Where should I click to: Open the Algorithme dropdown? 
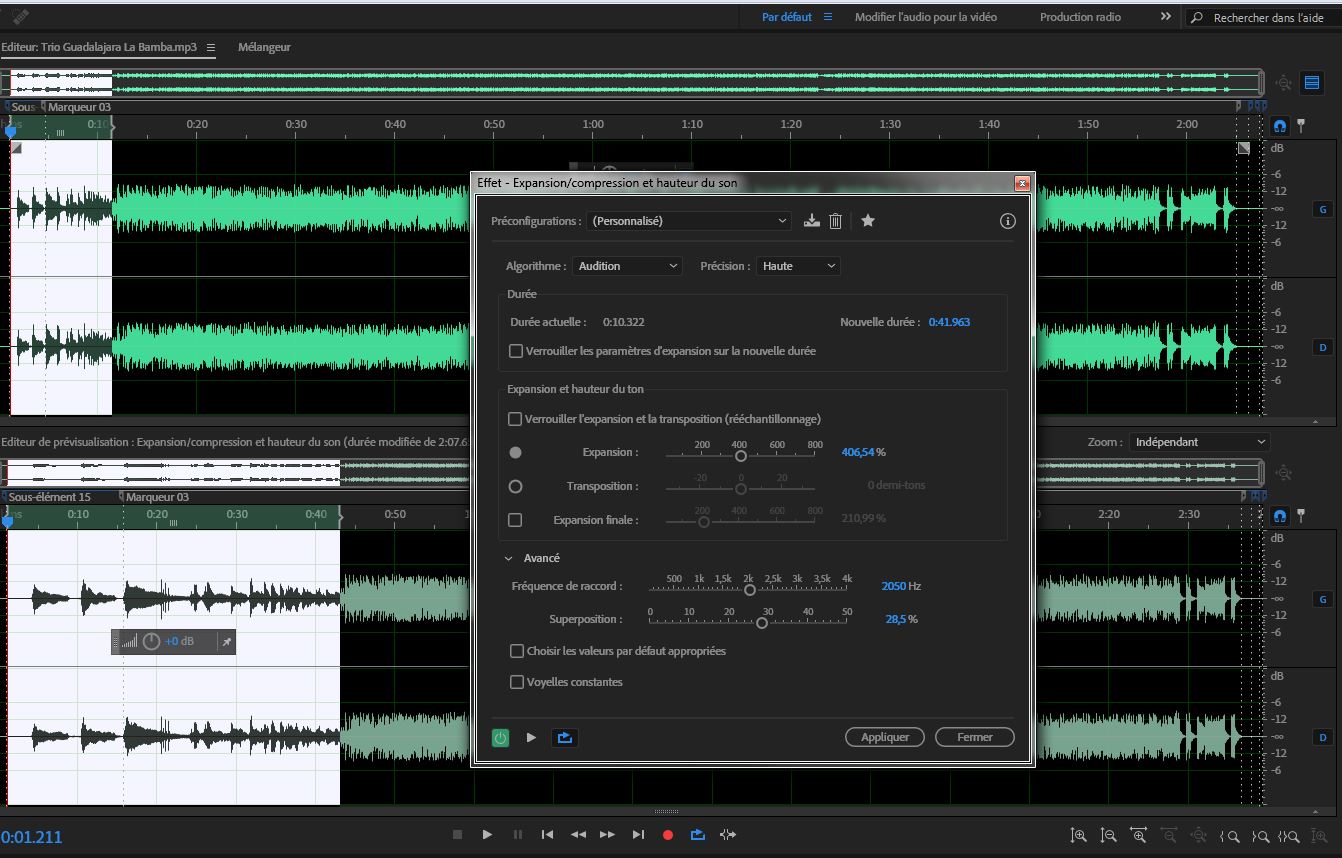pos(627,266)
